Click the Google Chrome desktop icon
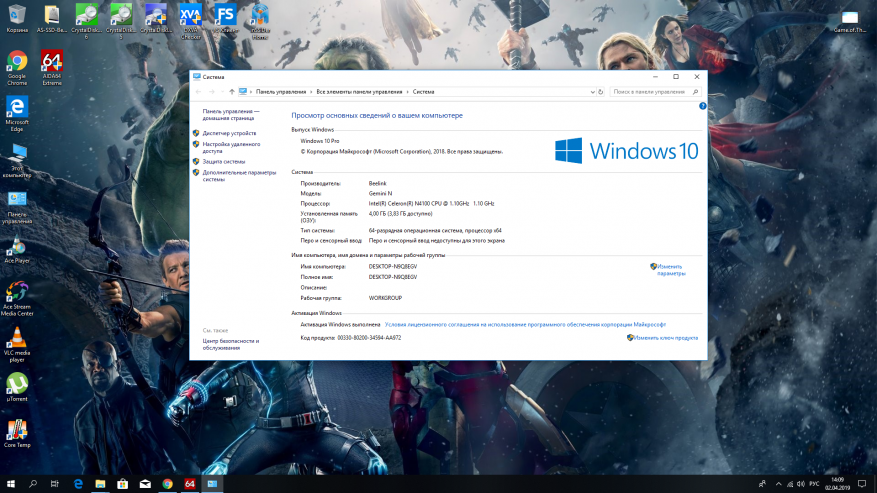 (17, 63)
